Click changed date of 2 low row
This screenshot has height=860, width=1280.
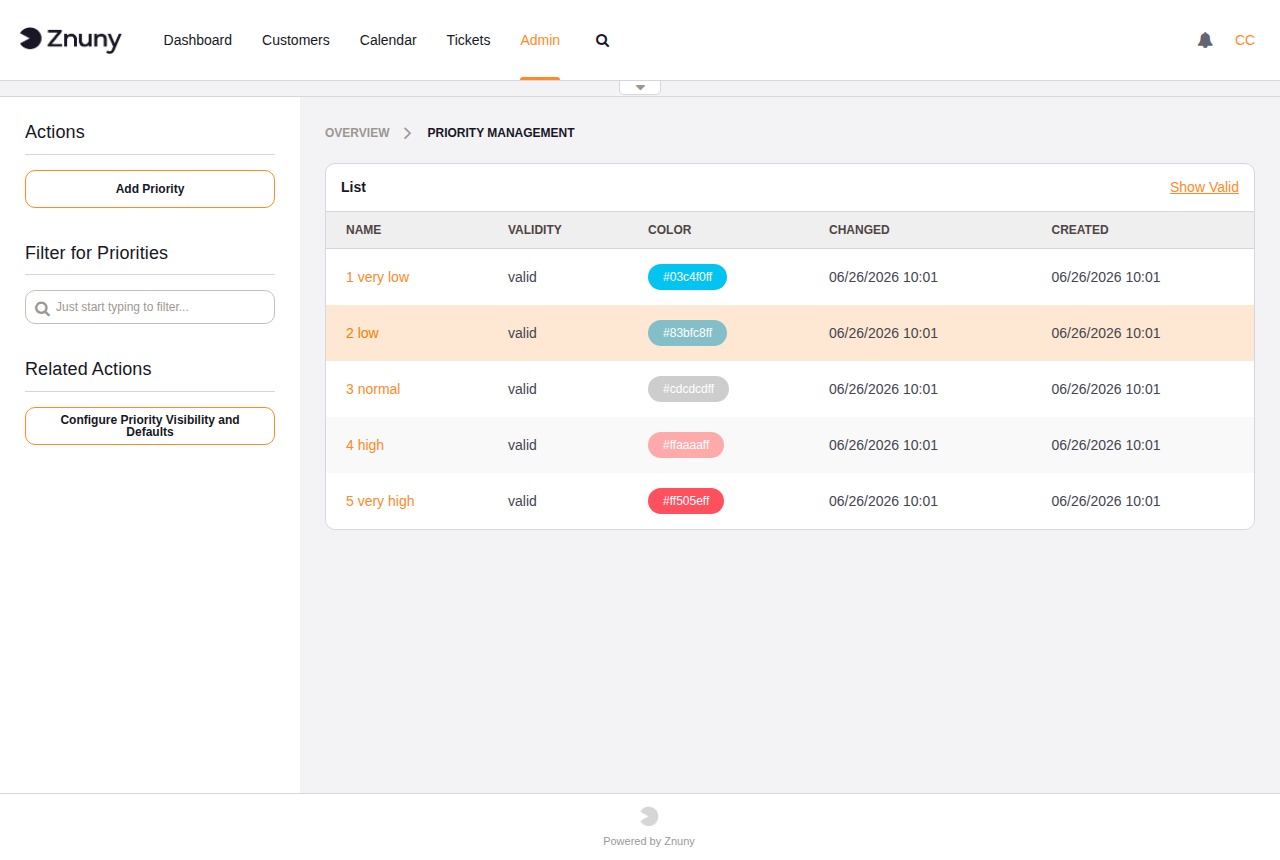[883, 333]
